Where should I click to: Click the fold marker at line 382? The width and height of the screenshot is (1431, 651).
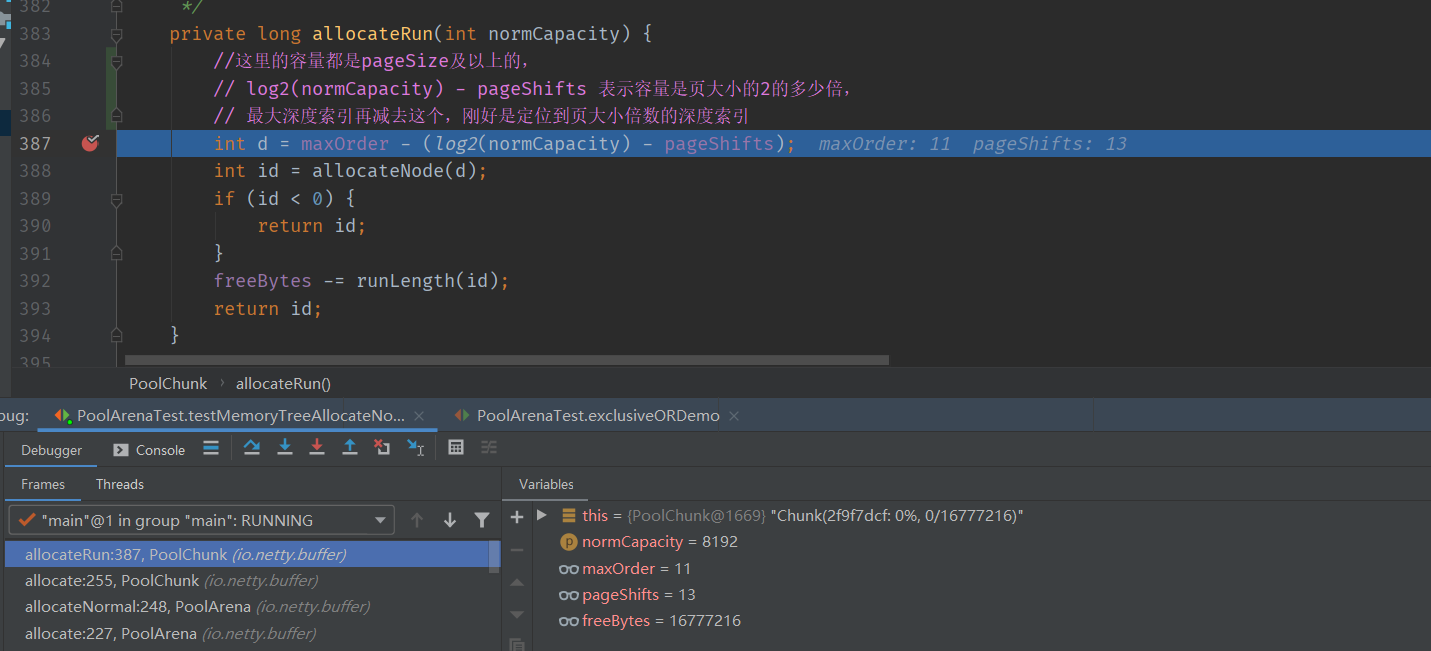point(117,7)
